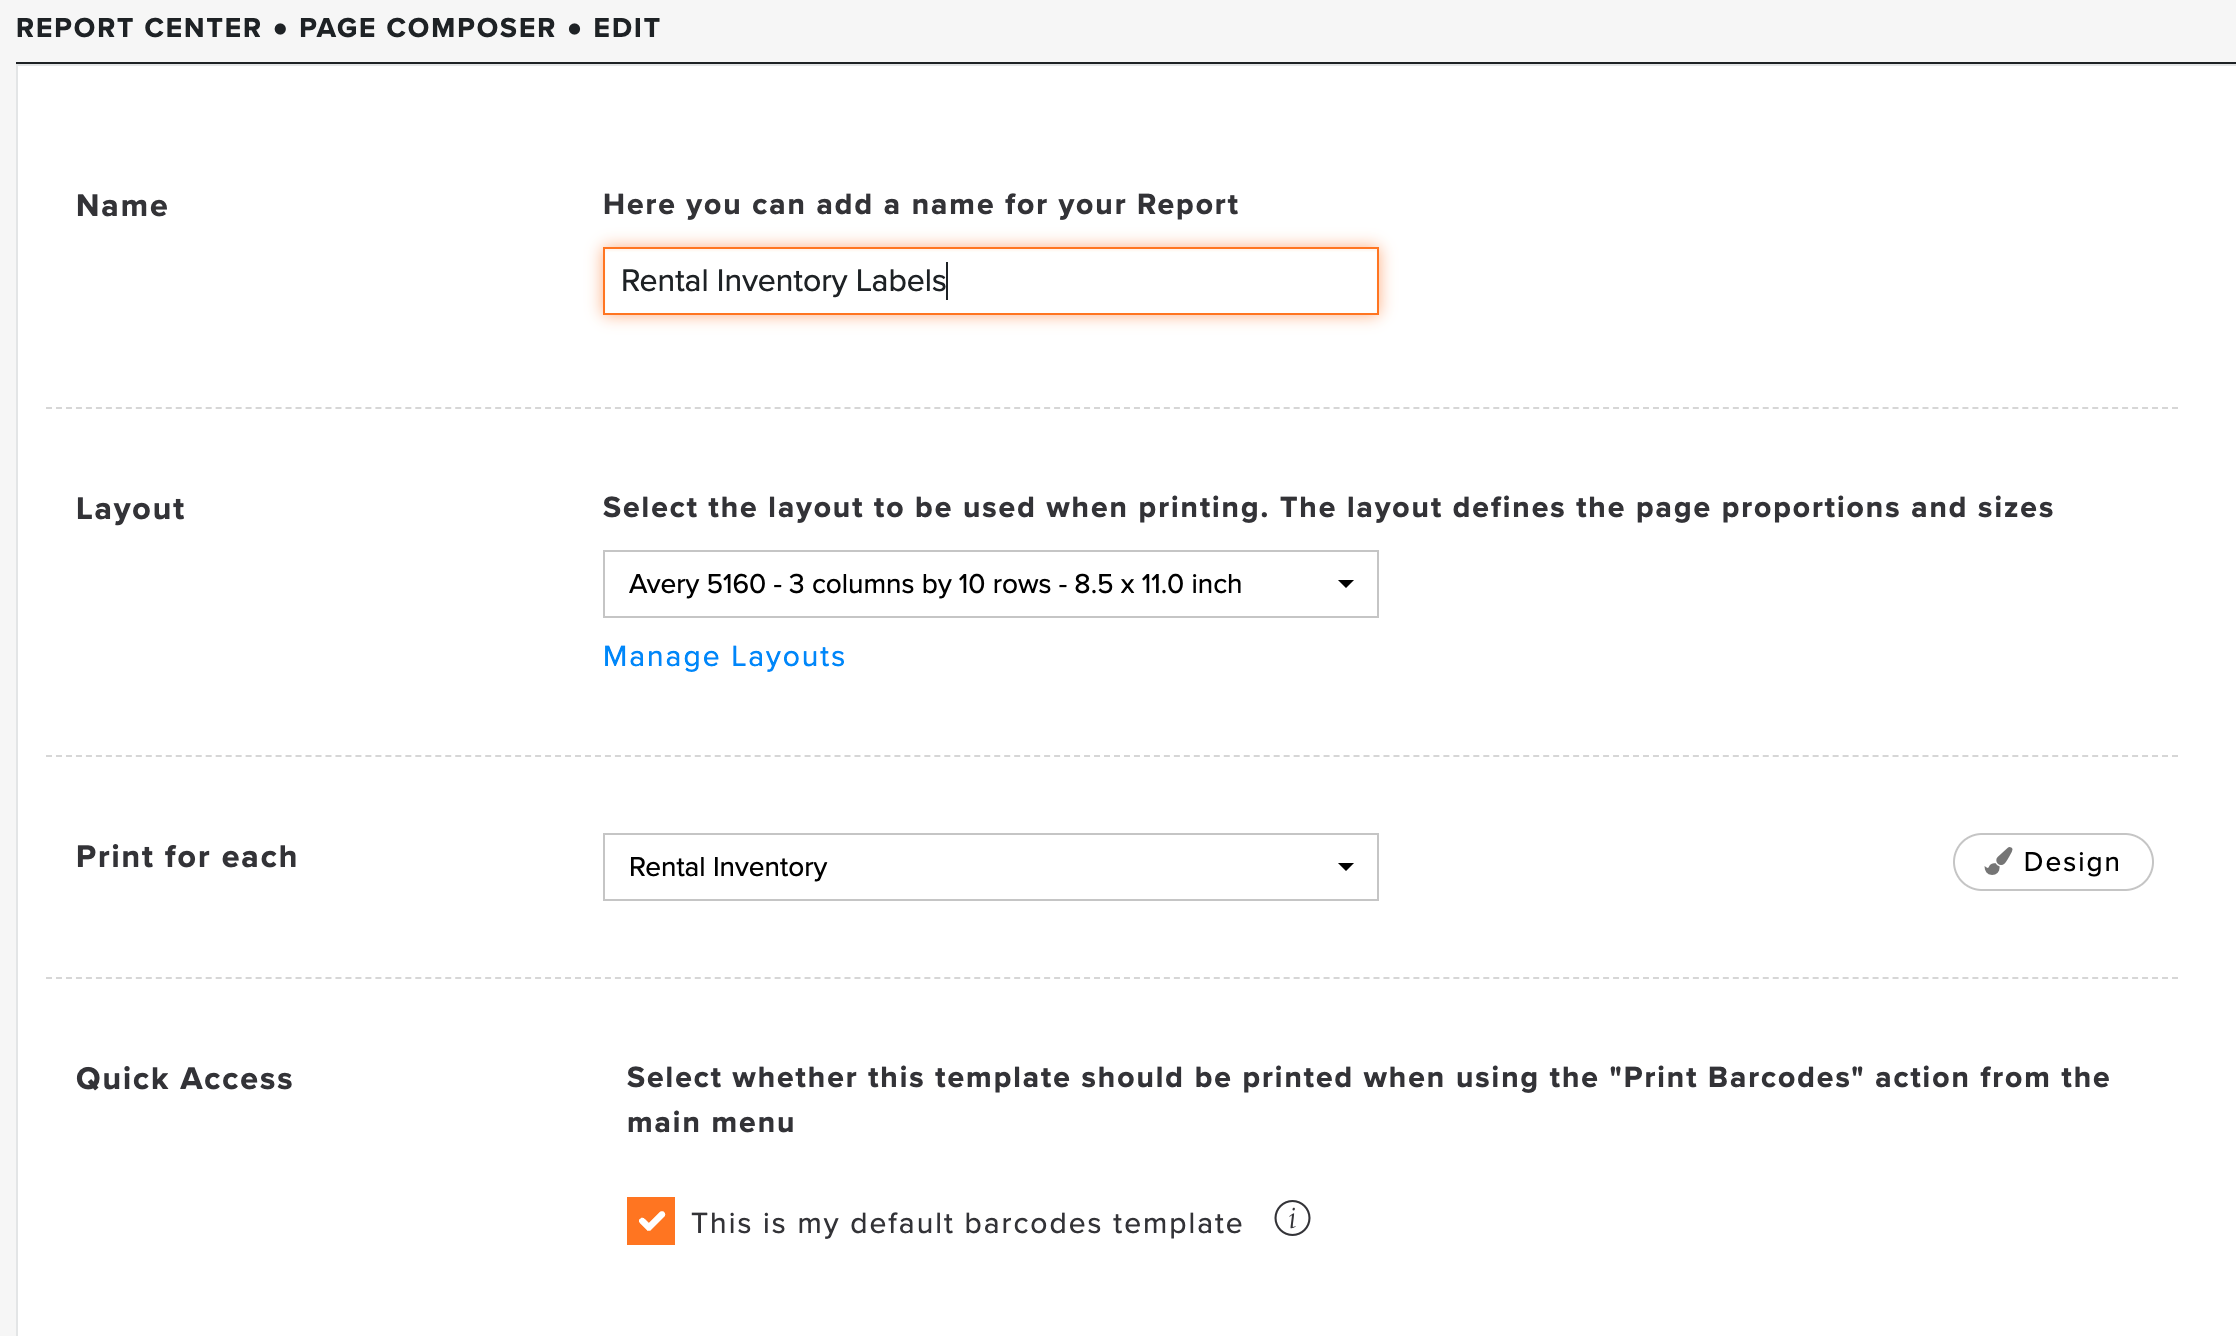
Task: Click the 'Print Barcodes' quick access description
Action: click(1368, 1100)
